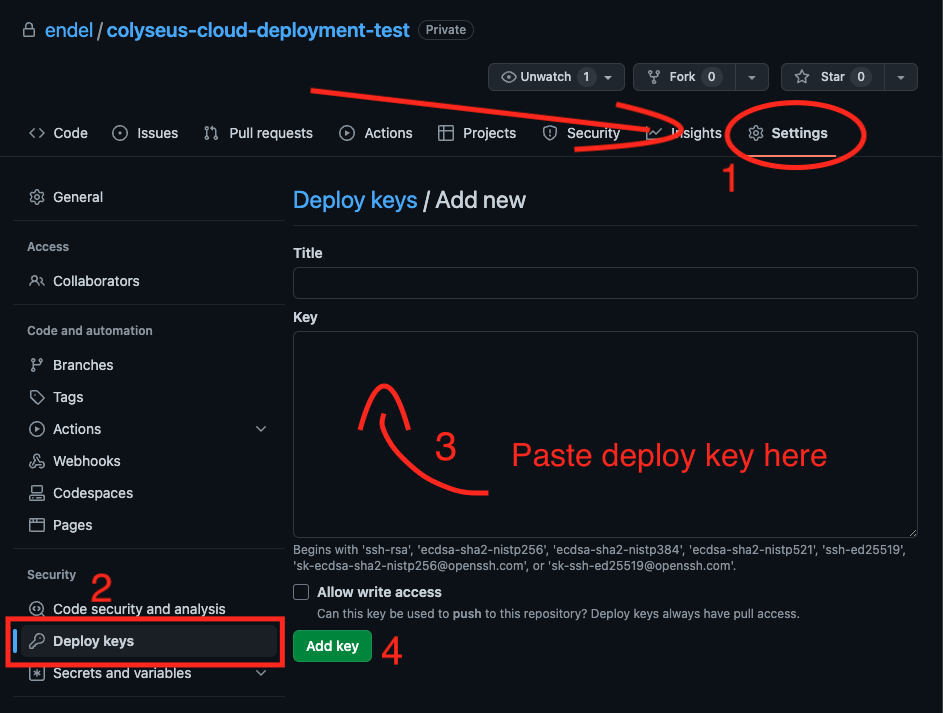Switch to the Code tab

pyautogui.click(x=58, y=133)
